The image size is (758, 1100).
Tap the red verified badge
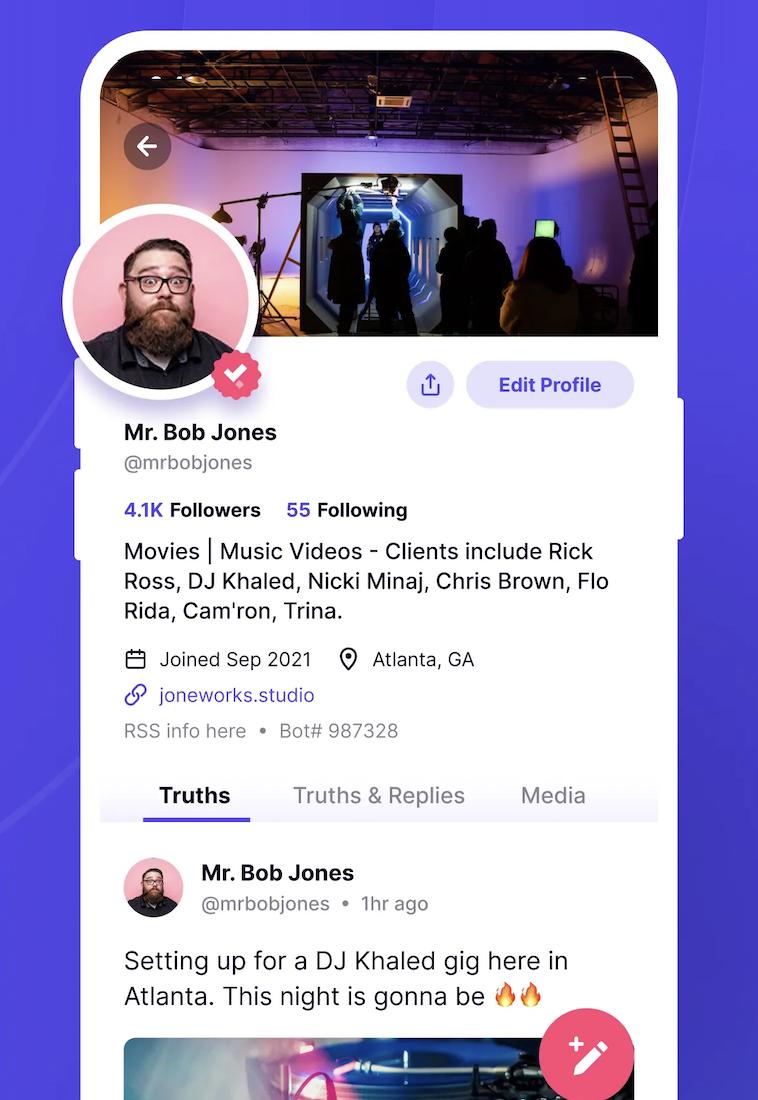tap(237, 375)
